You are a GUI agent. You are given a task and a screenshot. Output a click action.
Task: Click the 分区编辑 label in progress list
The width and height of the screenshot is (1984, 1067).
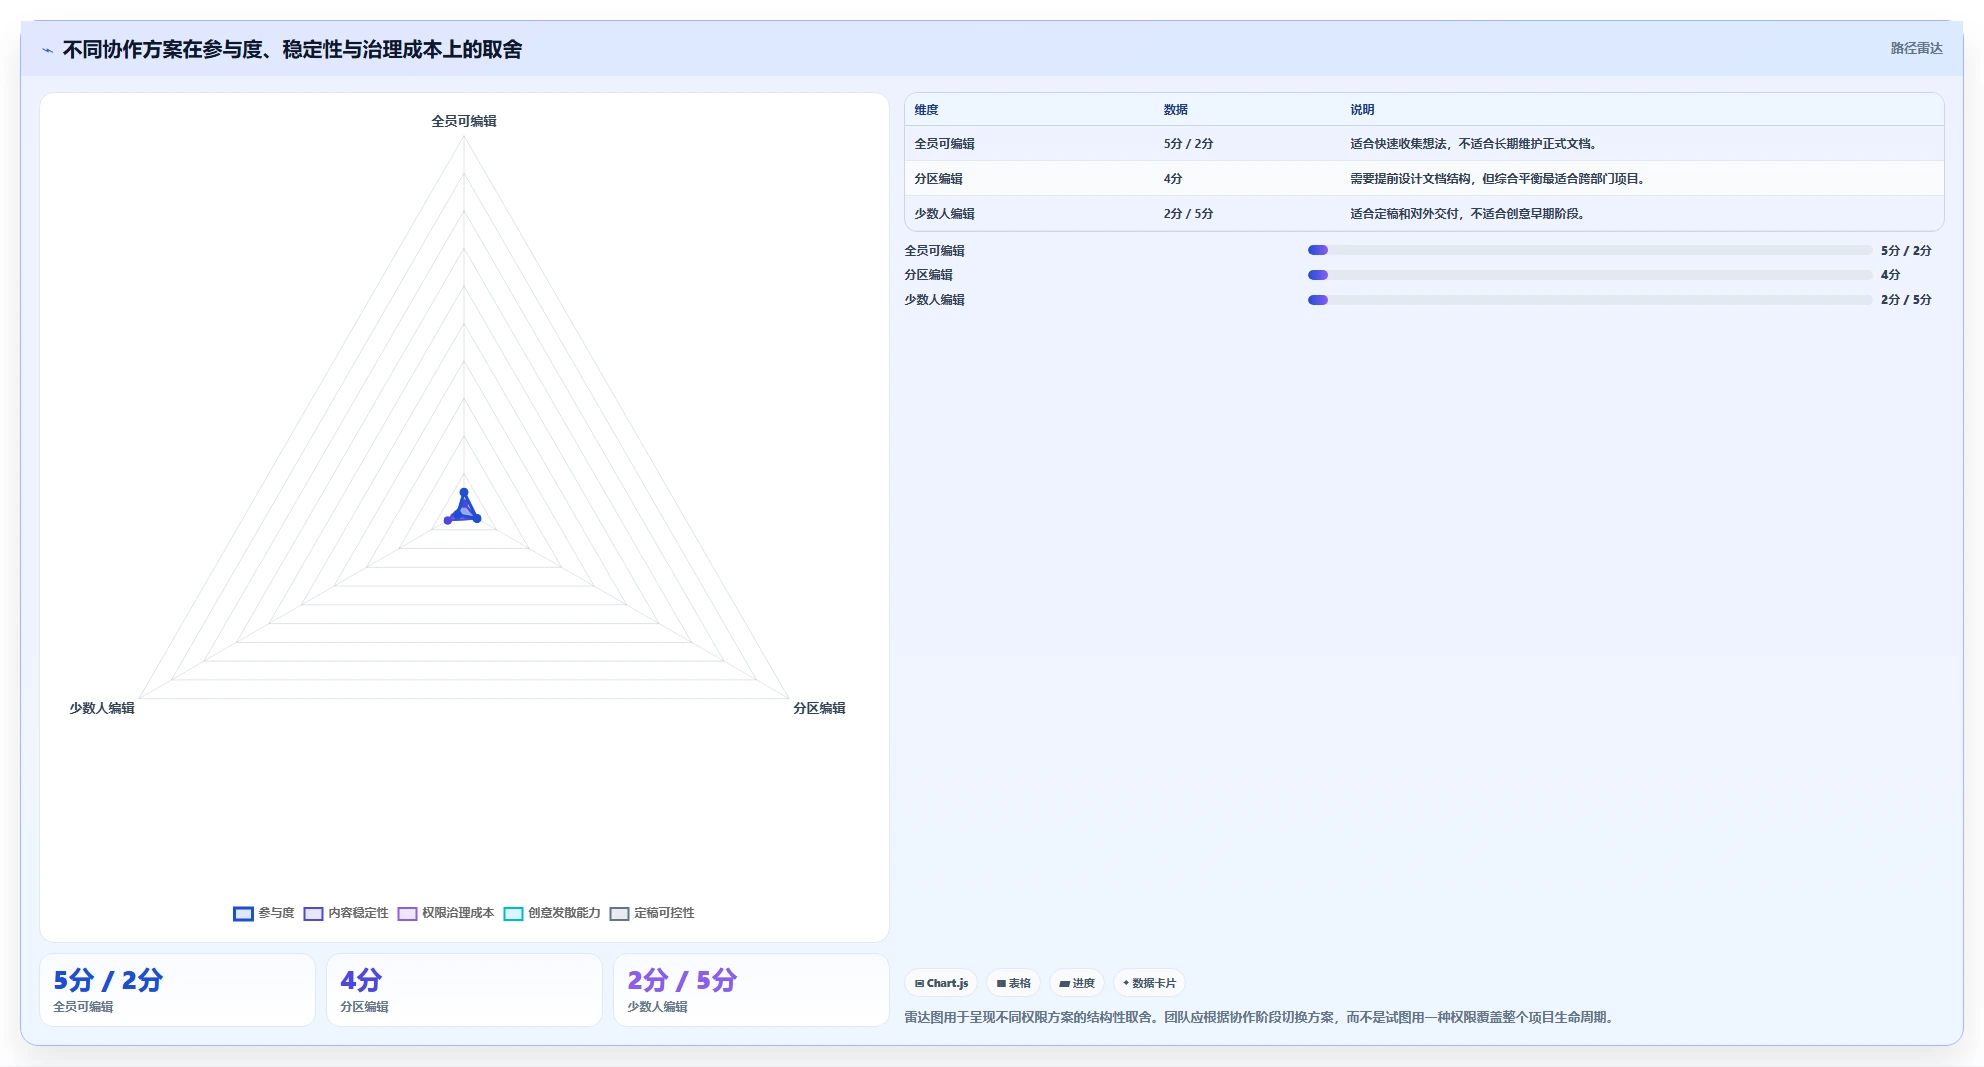929,275
